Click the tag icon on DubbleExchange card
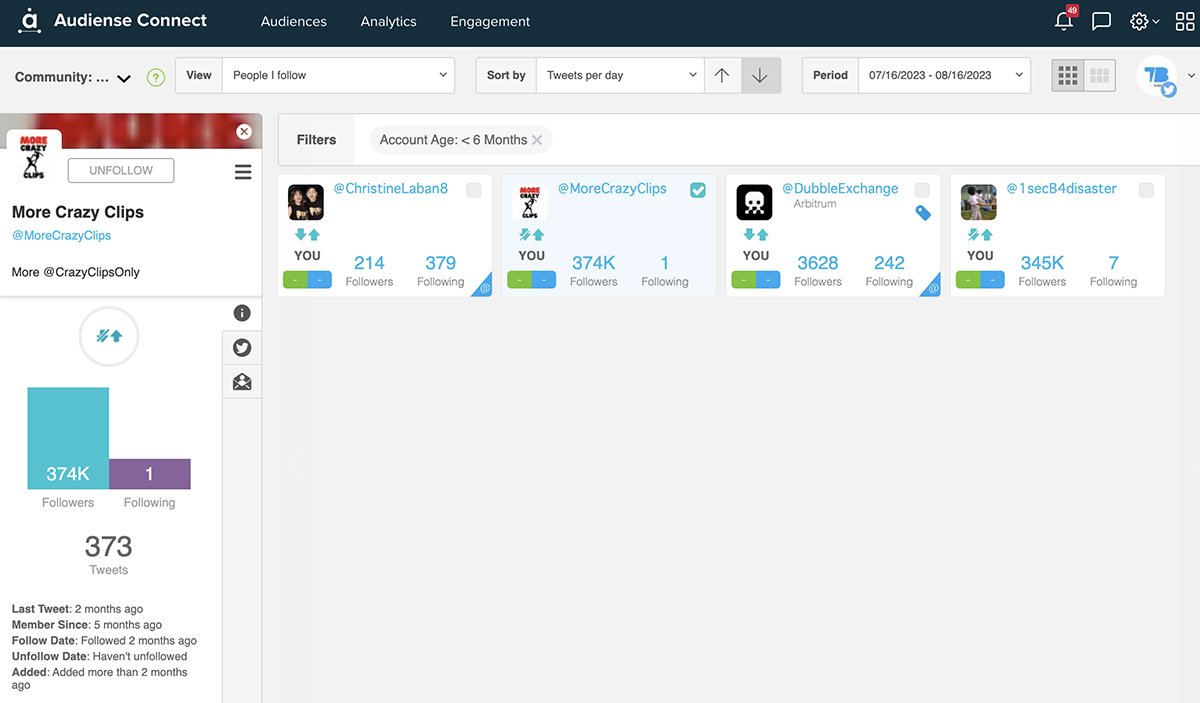This screenshot has height=703, width=1200. tap(923, 213)
